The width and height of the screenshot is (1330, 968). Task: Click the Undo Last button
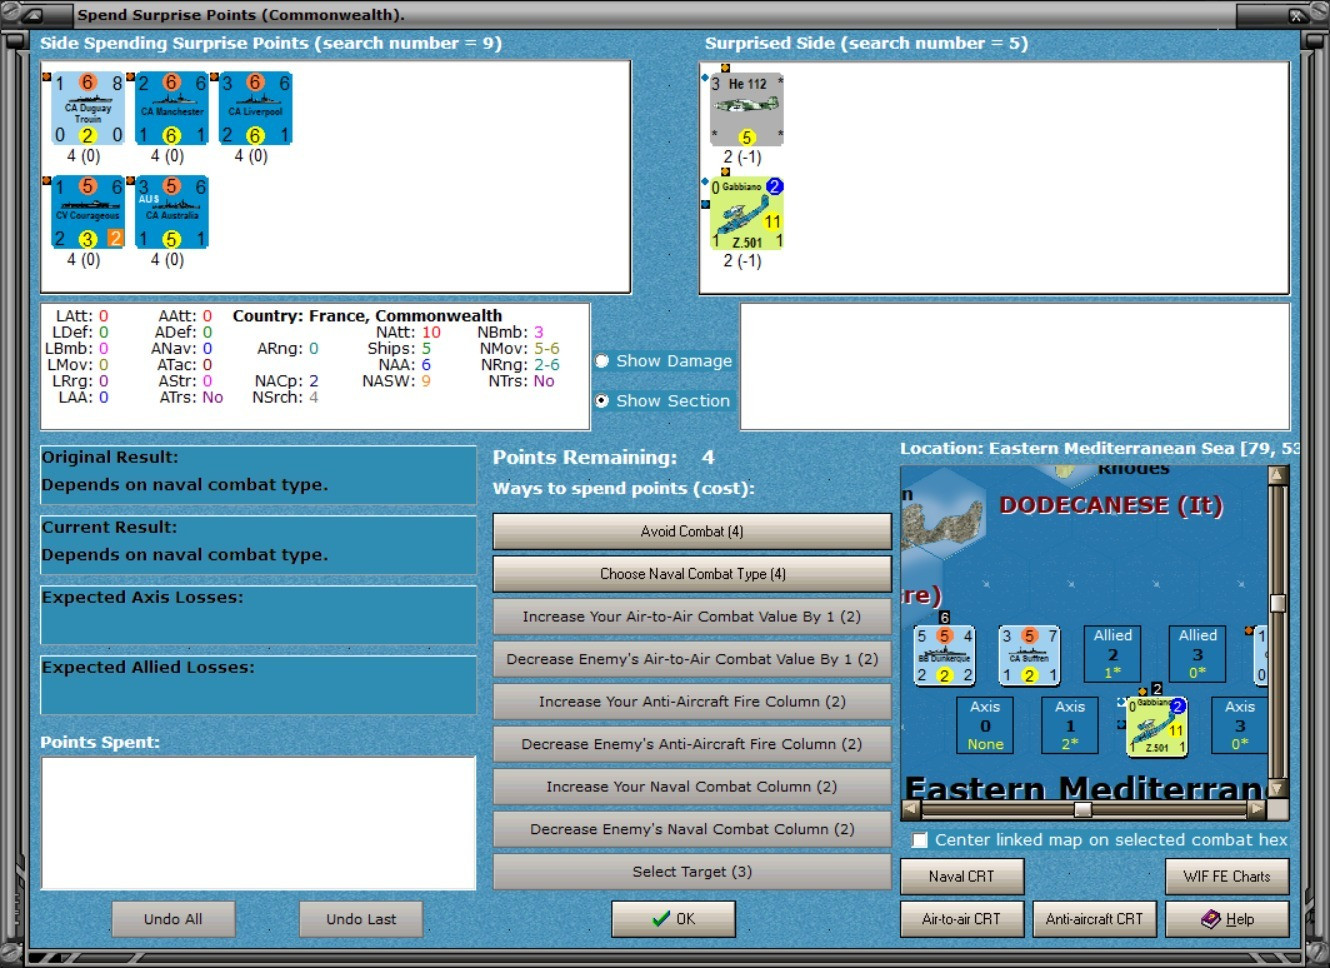(x=361, y=919)
